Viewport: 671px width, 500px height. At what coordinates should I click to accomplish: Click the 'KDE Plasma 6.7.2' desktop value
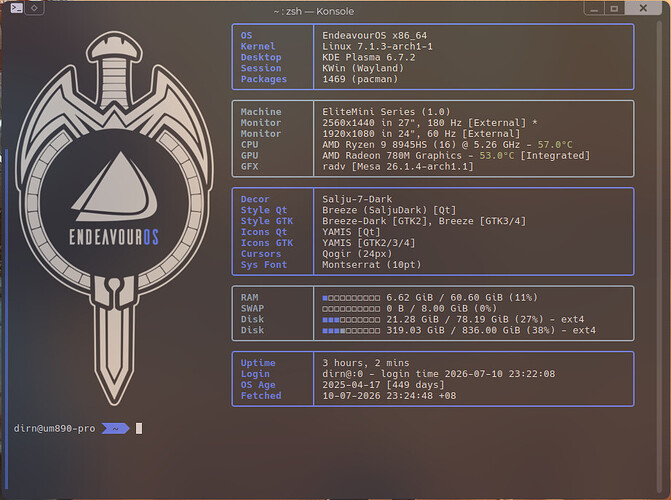click(x=368, y=57)
